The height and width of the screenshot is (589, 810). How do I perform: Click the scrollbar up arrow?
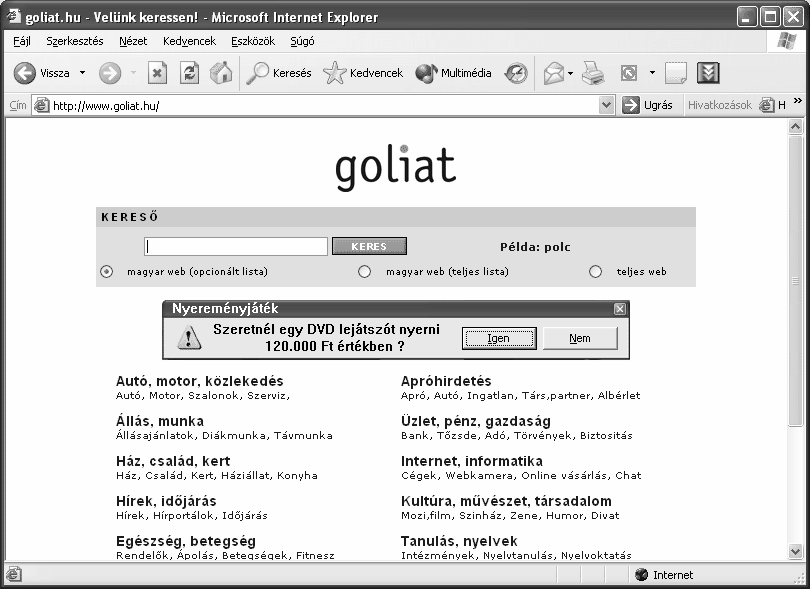pos(796,127)
